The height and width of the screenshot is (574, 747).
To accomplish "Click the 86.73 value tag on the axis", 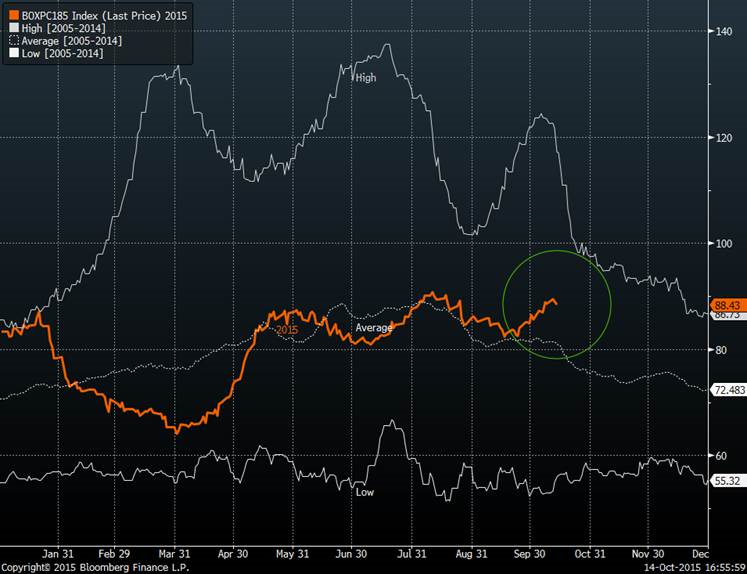I will [x=726, y=315].
